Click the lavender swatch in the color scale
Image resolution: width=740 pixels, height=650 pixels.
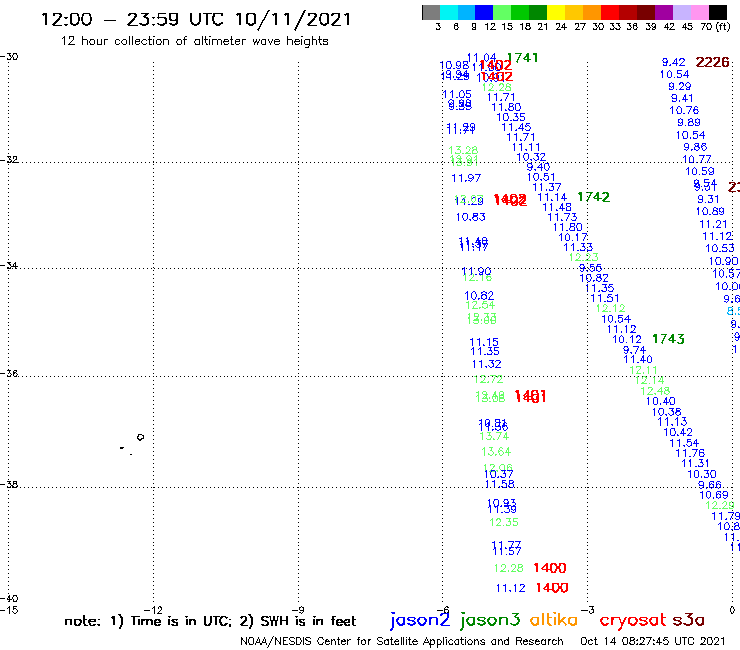[681, 12]
